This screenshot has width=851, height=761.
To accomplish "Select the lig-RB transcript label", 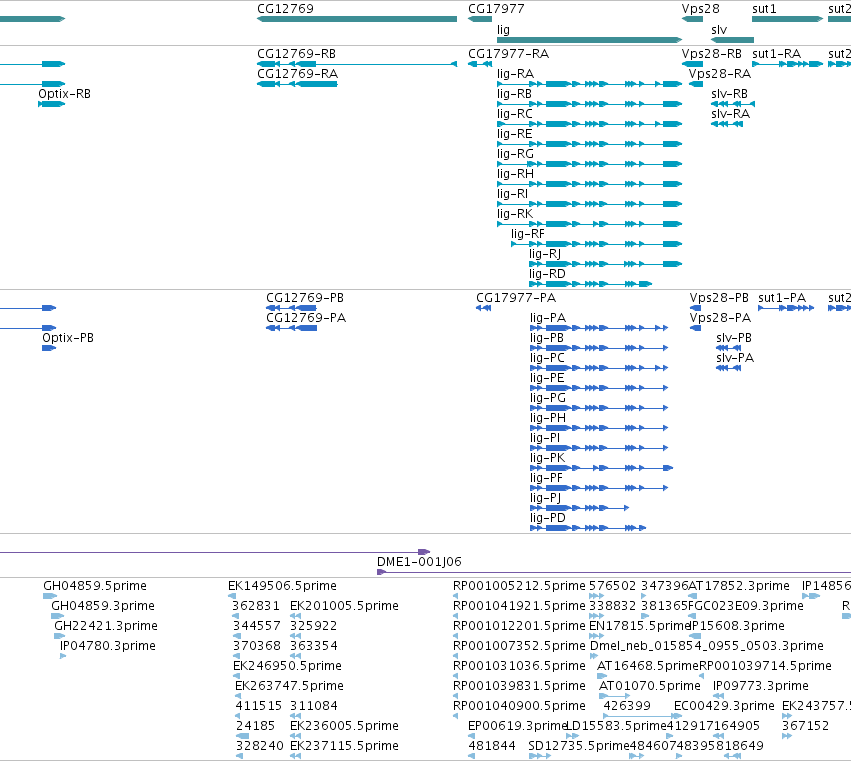I will pos(515,94).
